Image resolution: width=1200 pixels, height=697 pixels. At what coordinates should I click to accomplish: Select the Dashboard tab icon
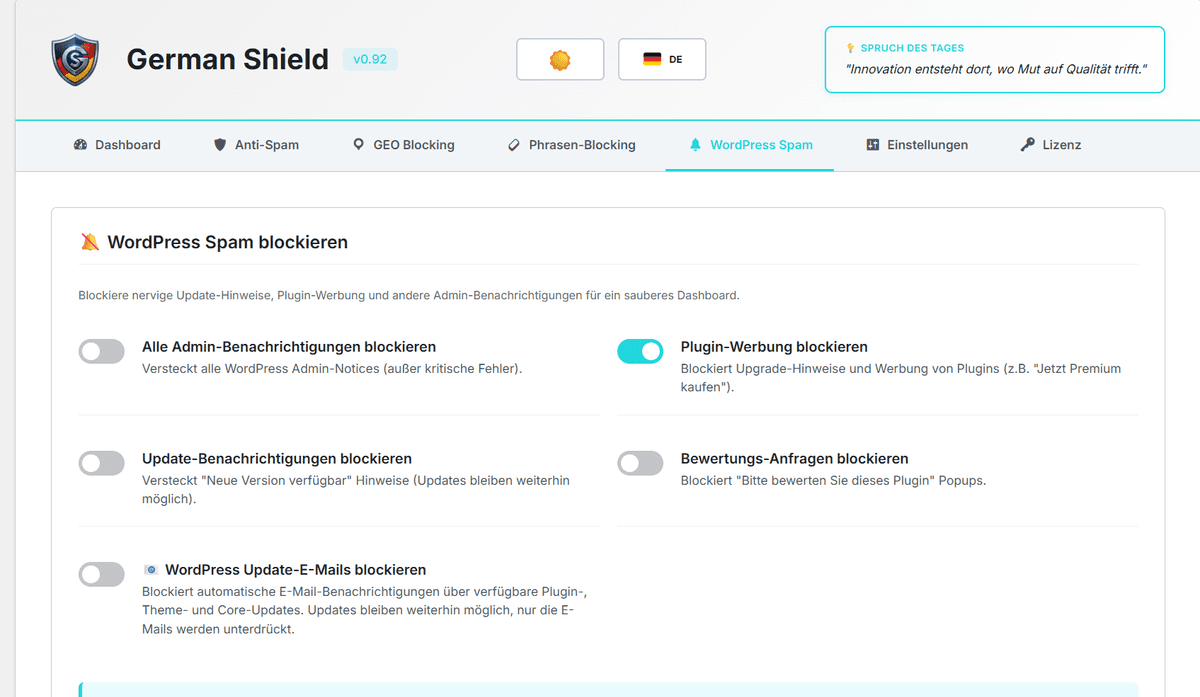(80, 144)
